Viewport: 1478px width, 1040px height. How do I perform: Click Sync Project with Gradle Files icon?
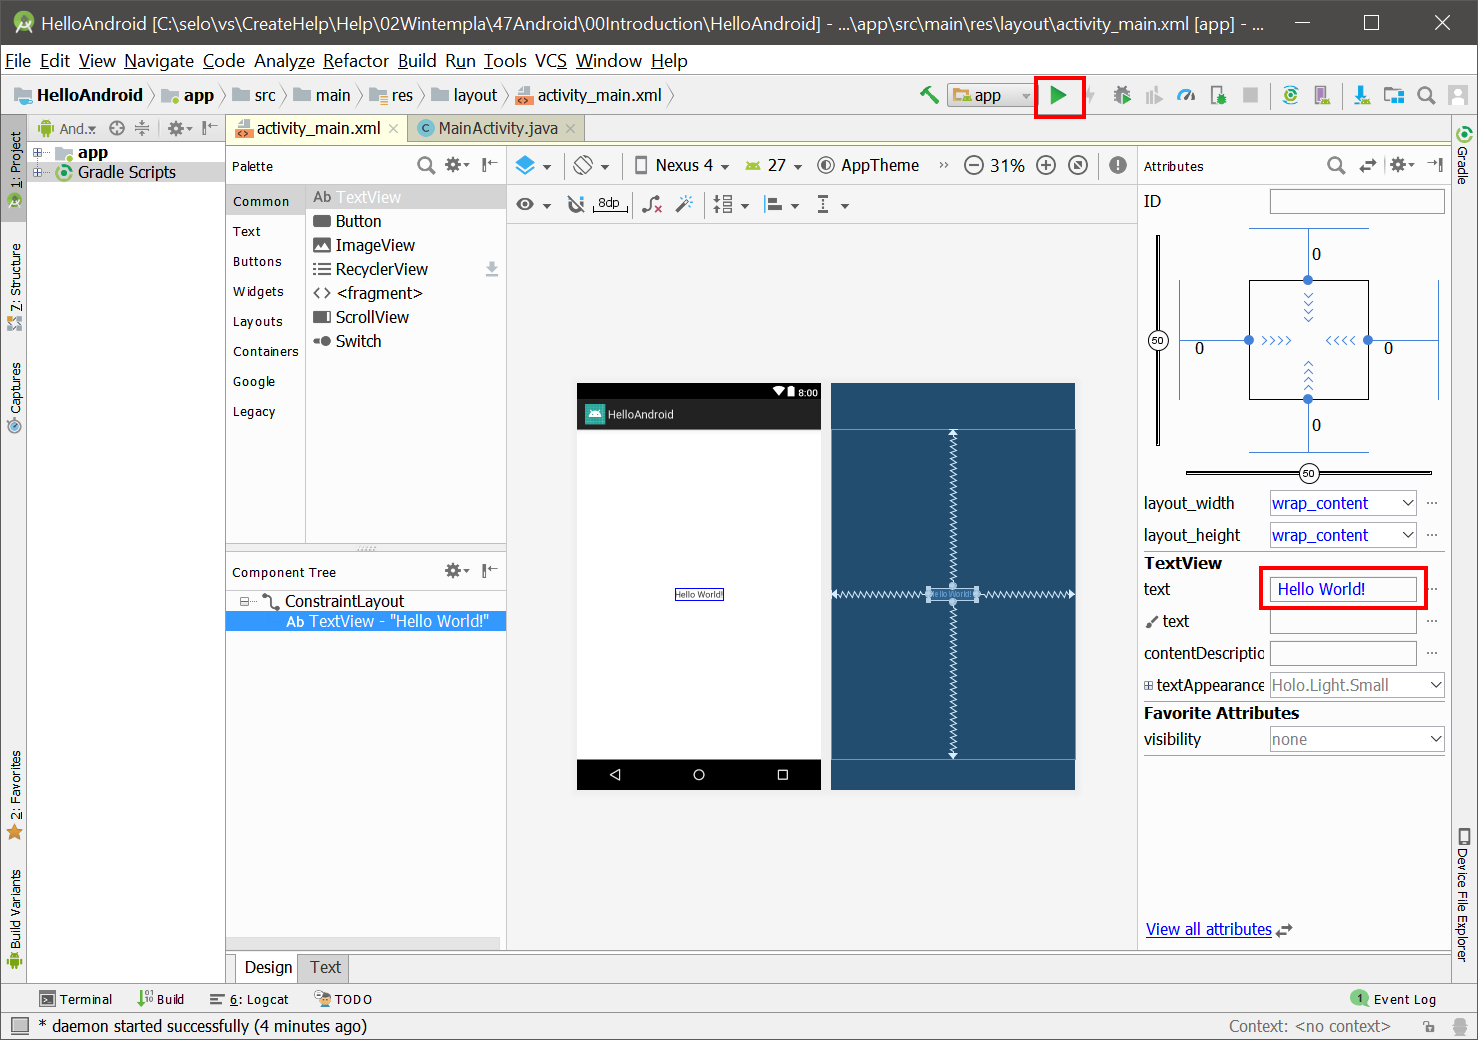(1290, 95)
